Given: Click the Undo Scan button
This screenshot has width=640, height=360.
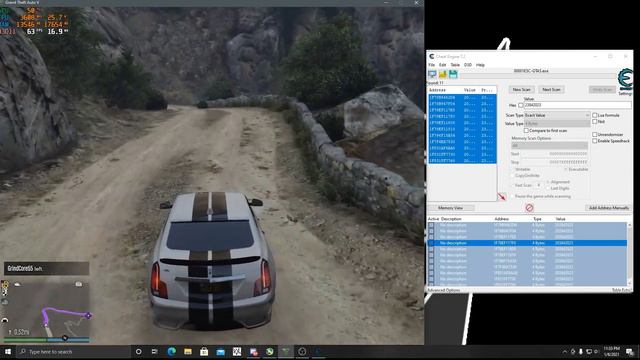Looking at the screenshot, I should tap(602, 89).
